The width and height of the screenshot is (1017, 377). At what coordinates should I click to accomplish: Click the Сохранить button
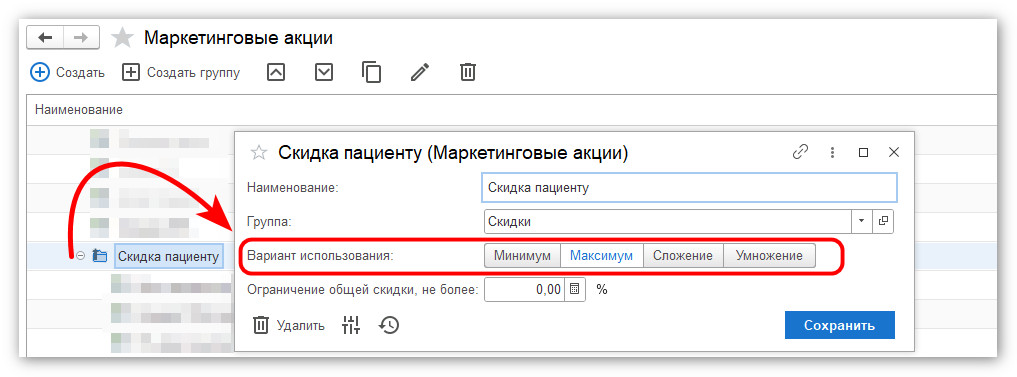(x=839, y=325)
